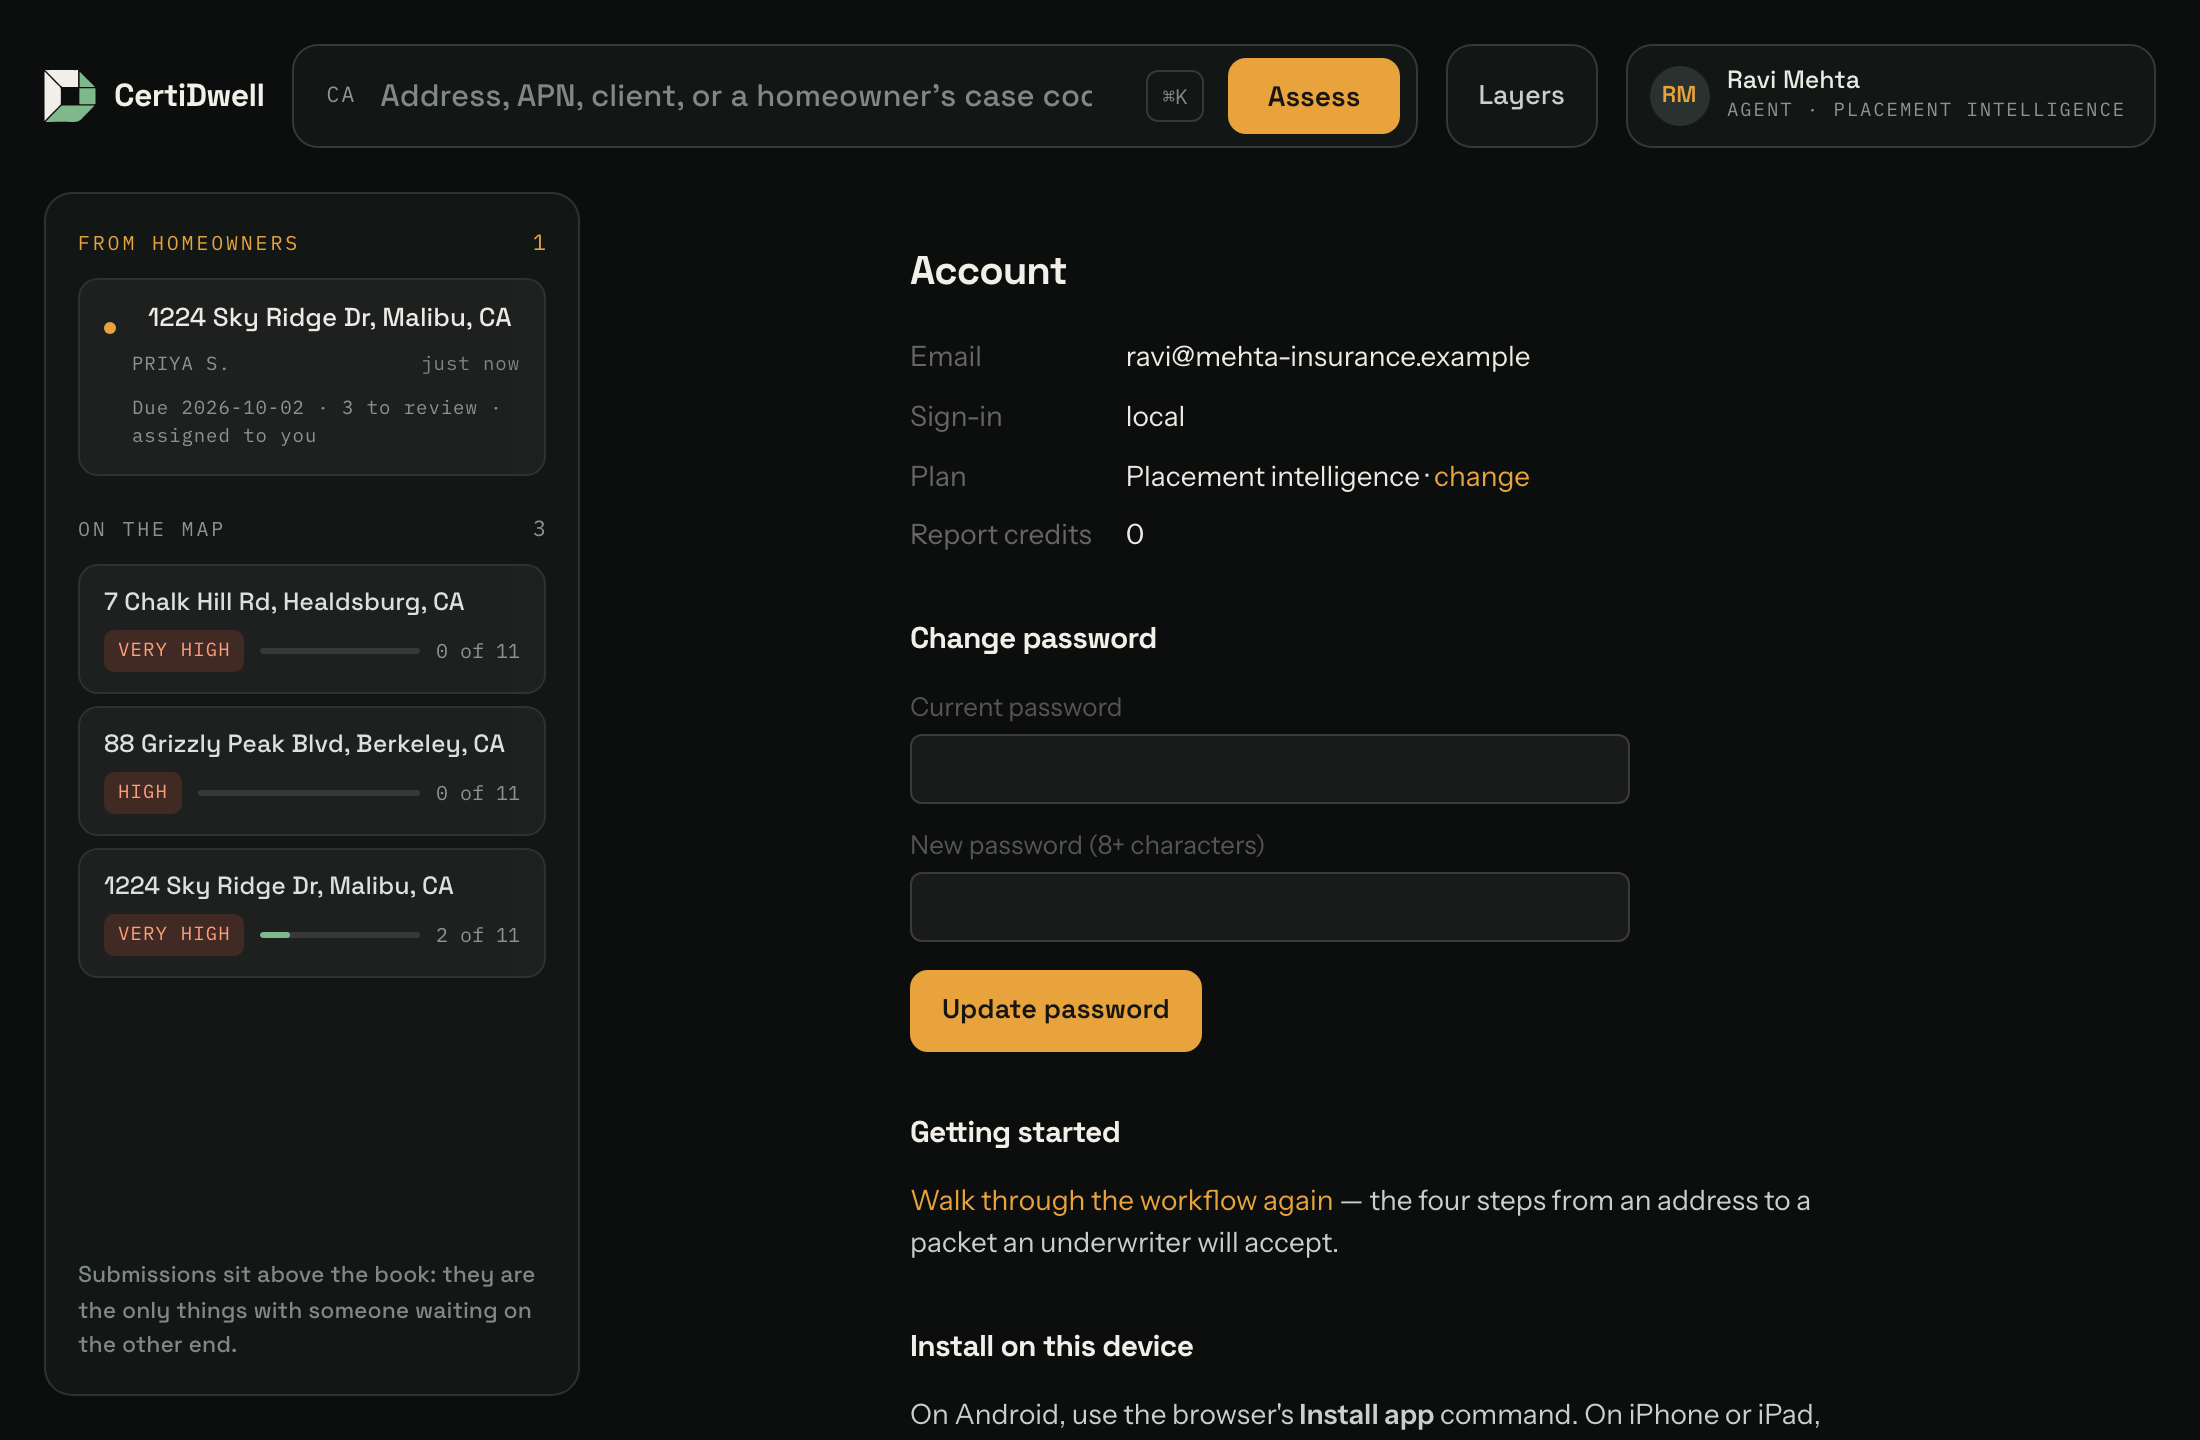This screenshot has height=1440, width=2200.
Task: Open 7 Chalk Hill Rd, Healdsburg card
Action: pos(312,629)
